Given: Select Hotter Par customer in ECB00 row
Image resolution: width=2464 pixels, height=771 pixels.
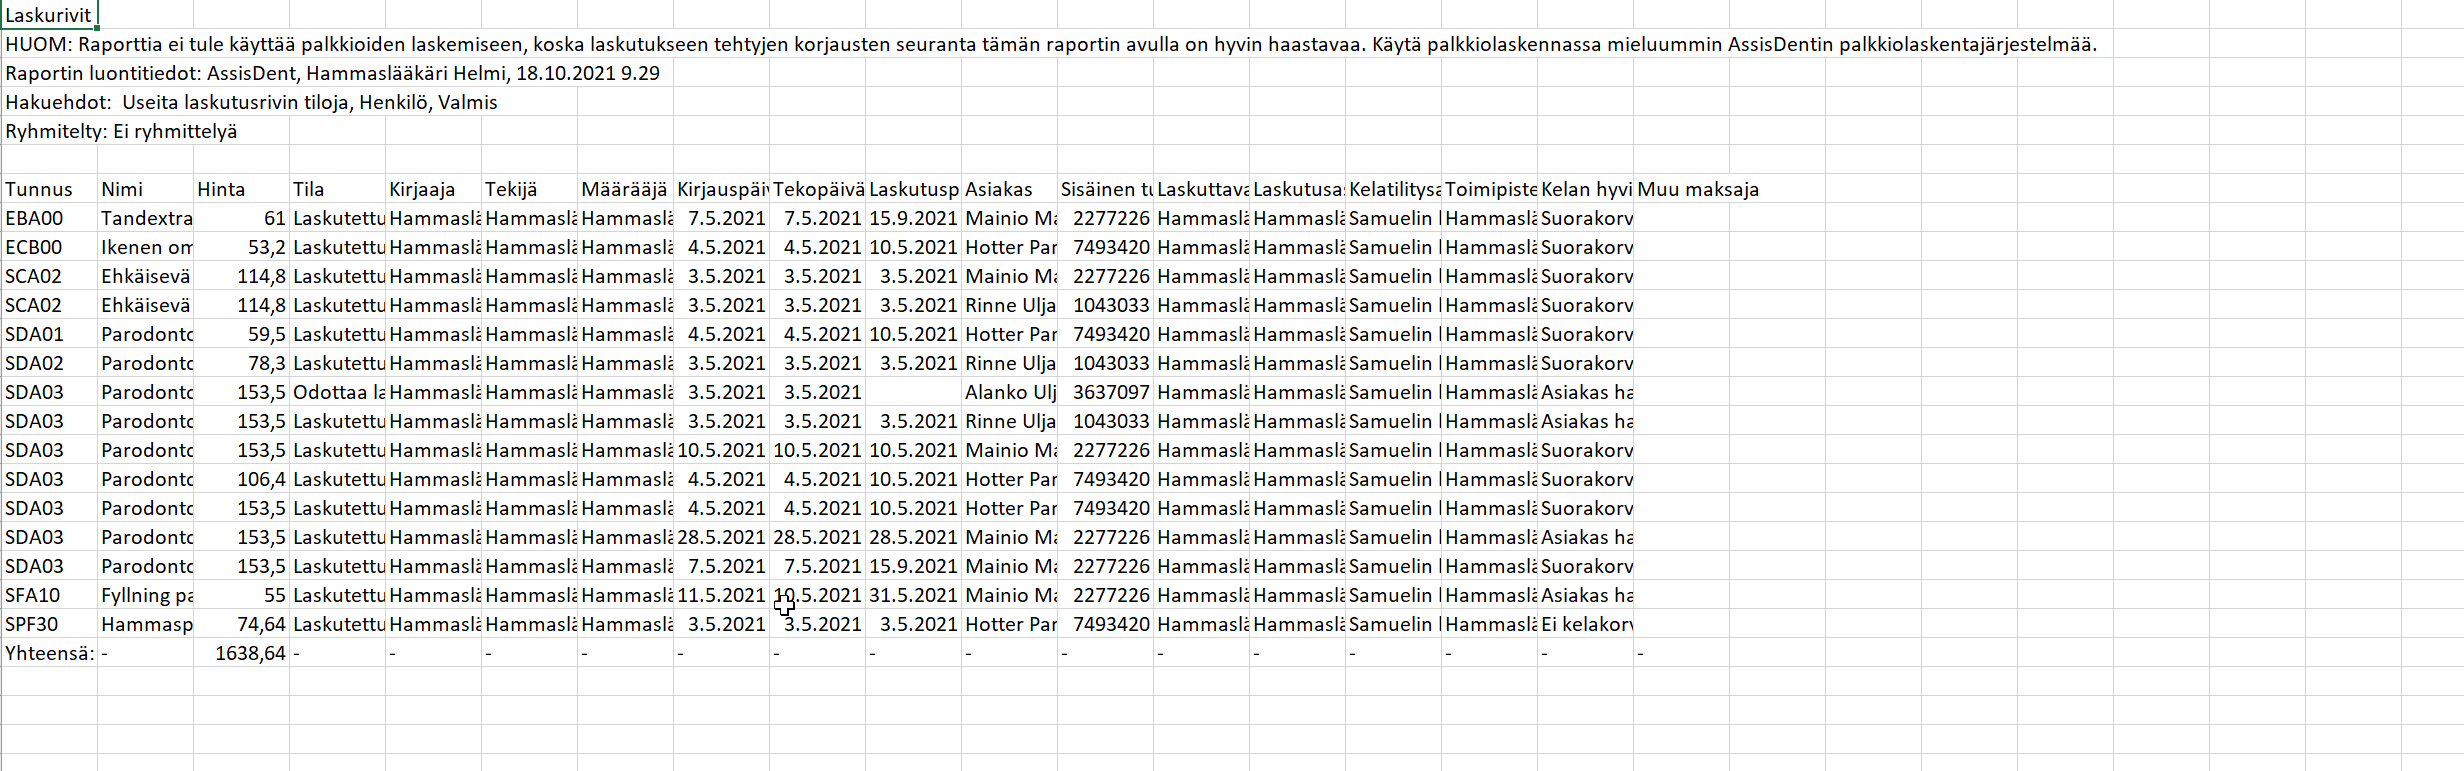Looking at the screenshot, I should (1009, 247).
